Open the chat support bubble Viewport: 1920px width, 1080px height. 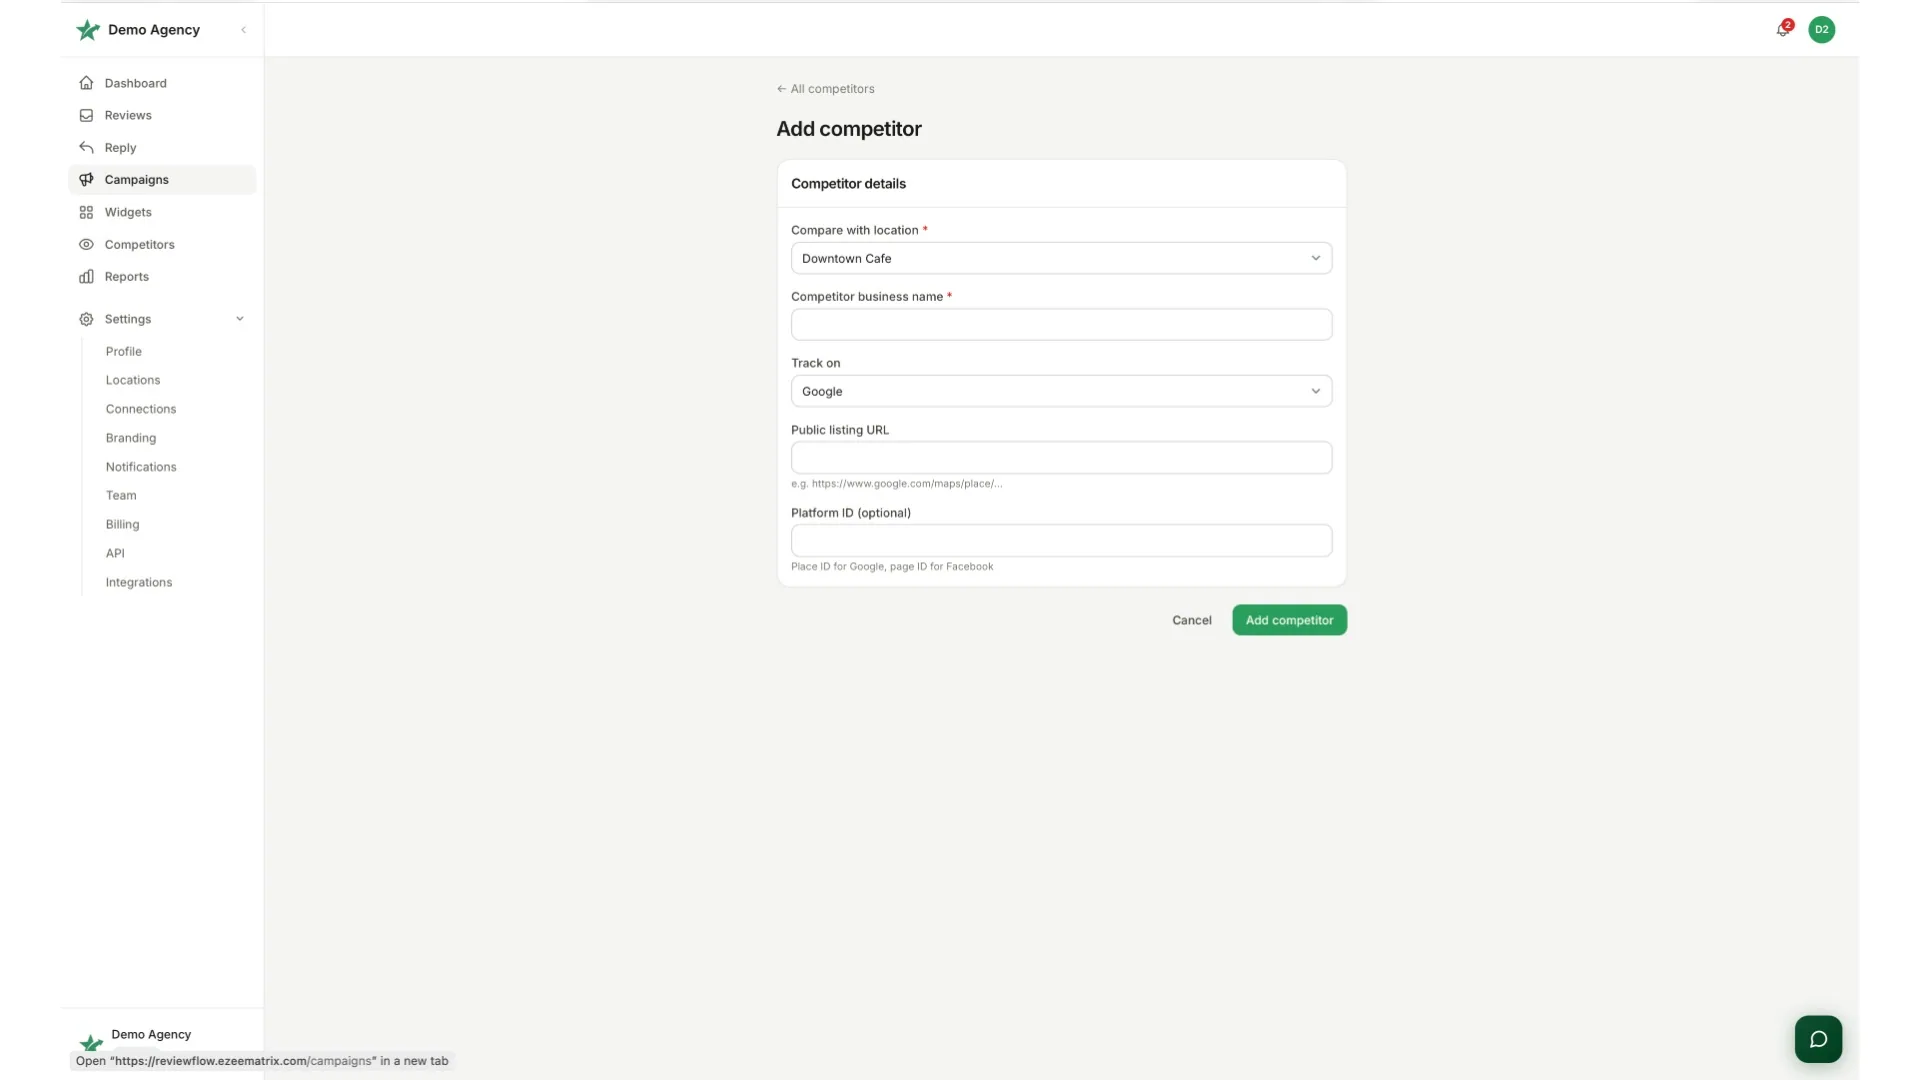pyautogui.click(x=1818, y=1039)
